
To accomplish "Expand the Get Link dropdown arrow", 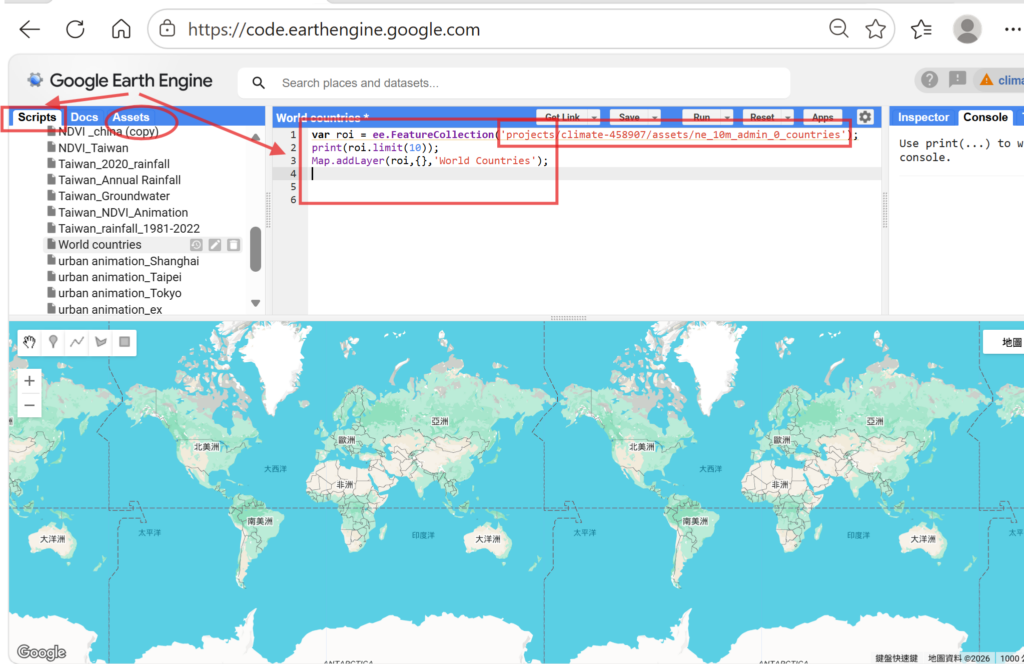I will pos(594,118).
